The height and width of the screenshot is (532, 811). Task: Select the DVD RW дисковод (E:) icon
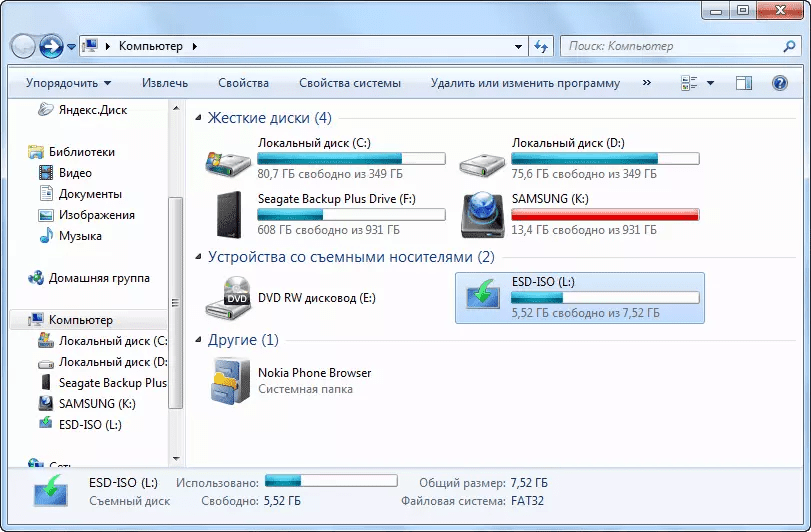coord(228,298)
